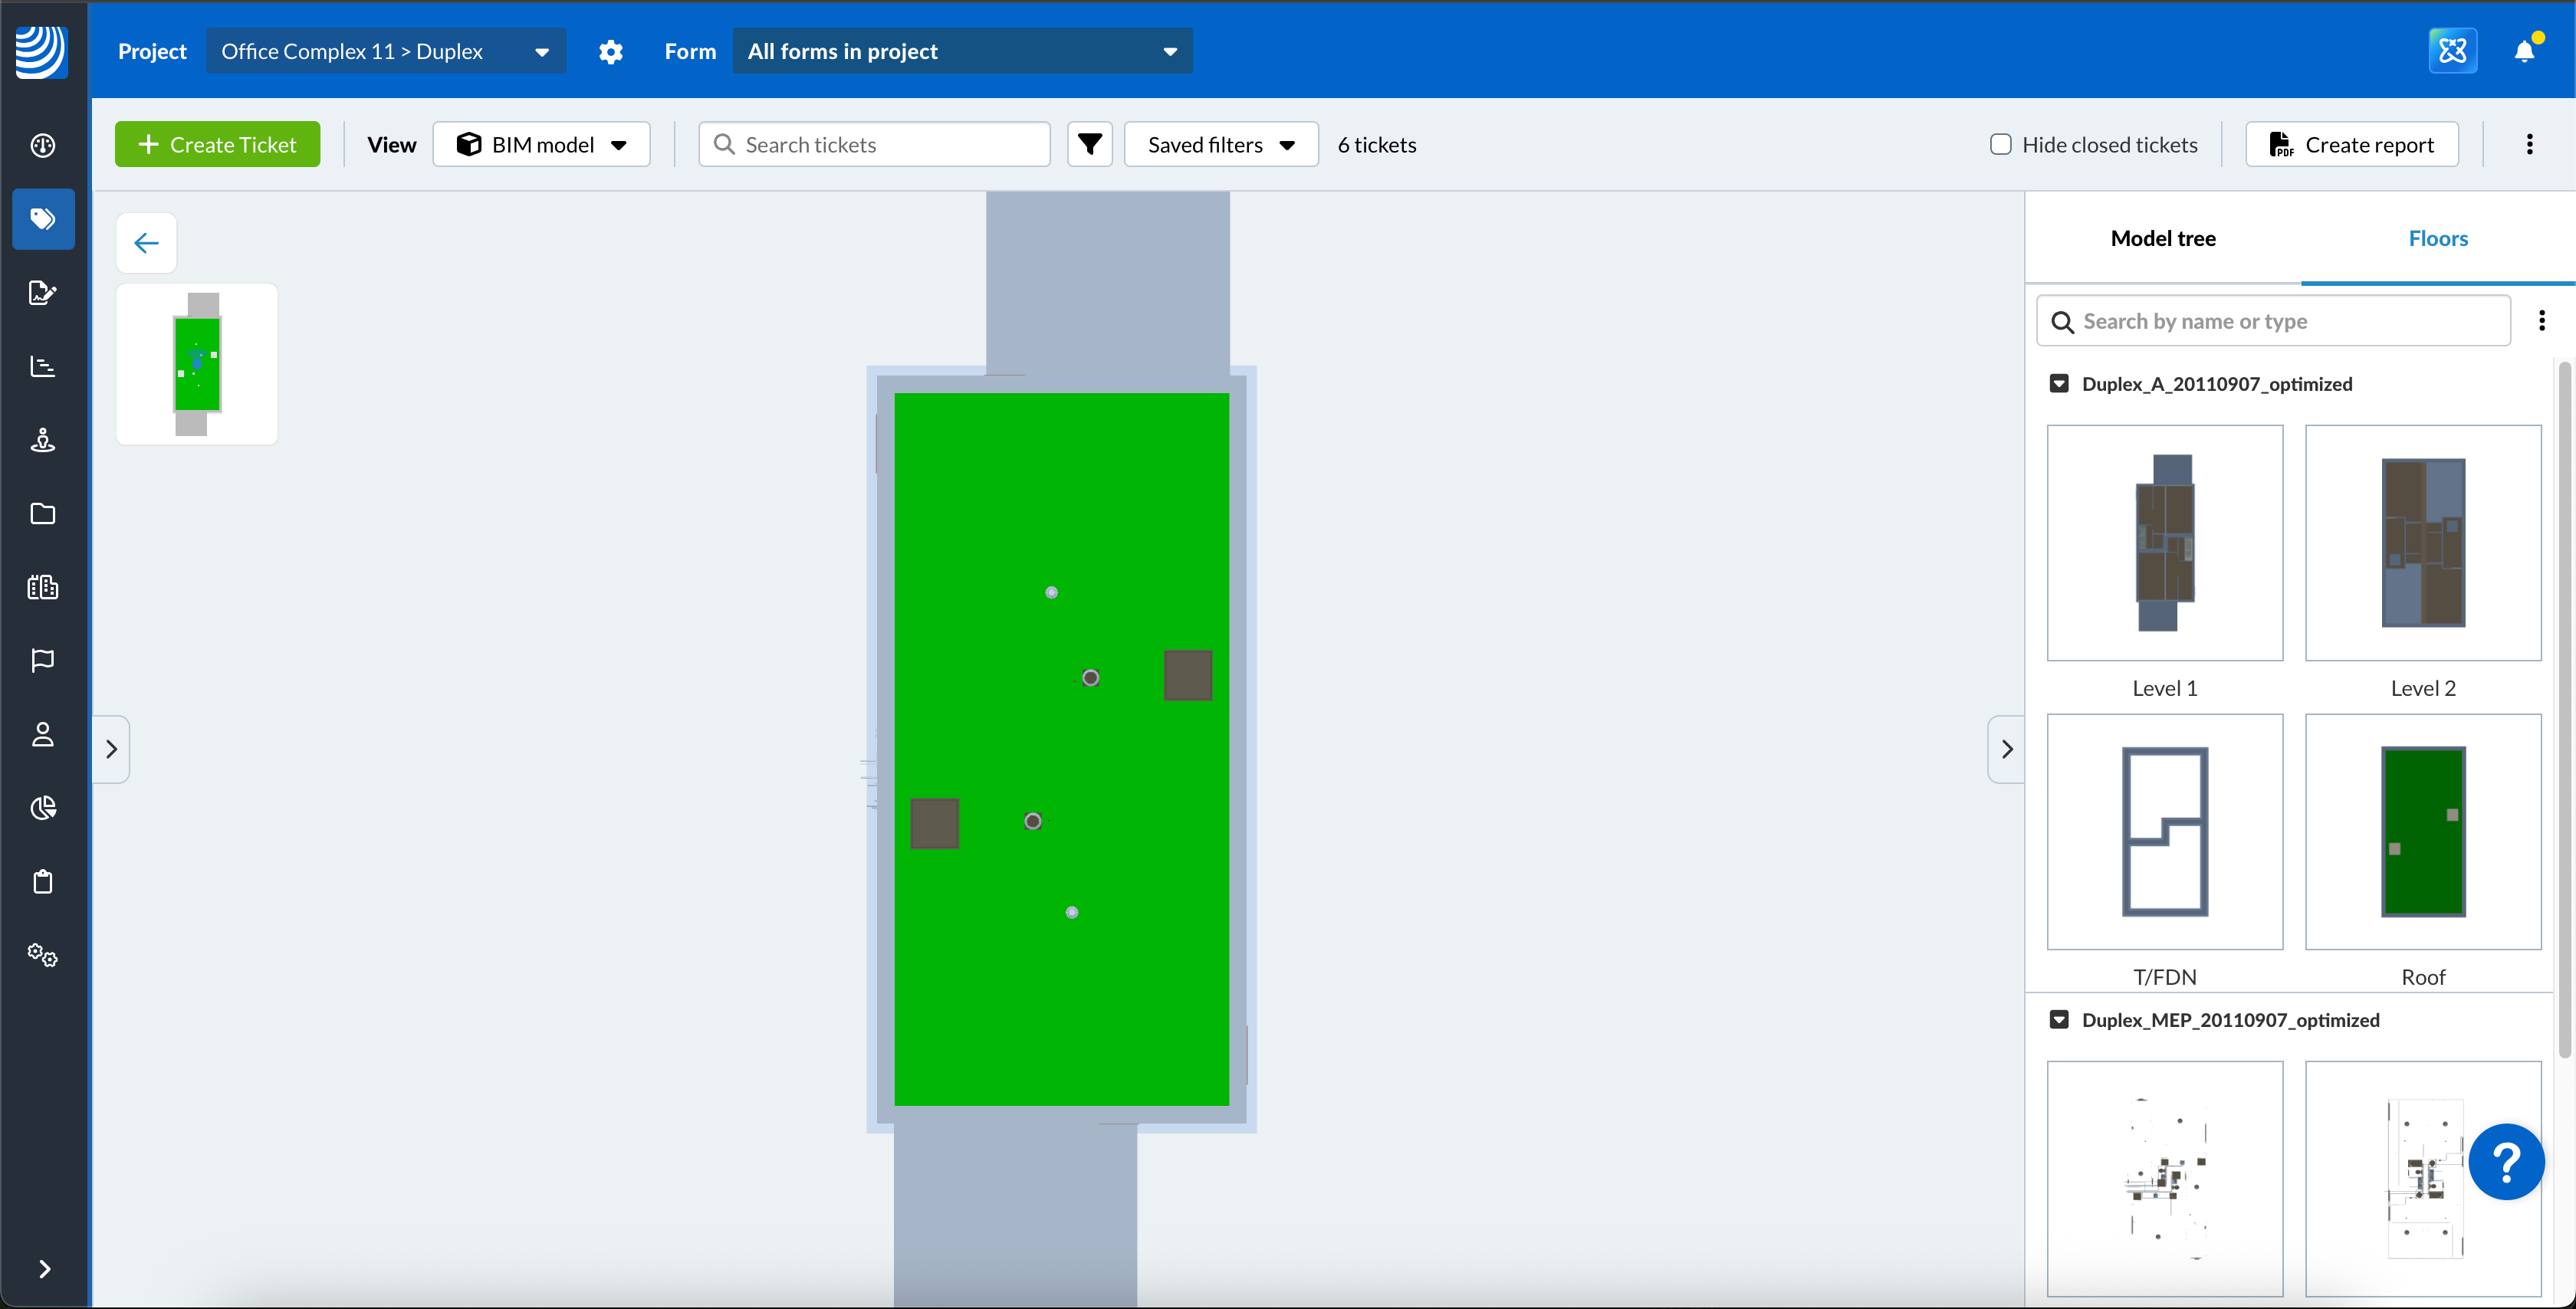This screenshot has height=1309, width=2576.
Task: Open the dashboard gauge icon in sidebar
Action: 42,145
